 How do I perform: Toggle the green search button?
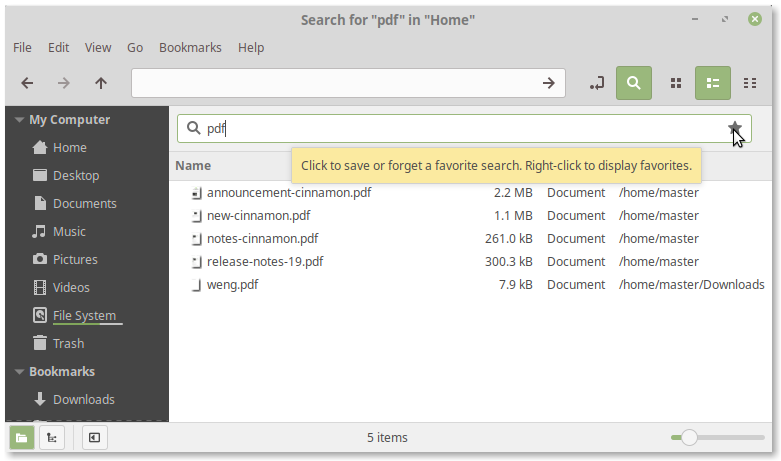click(x=634, y=83)
